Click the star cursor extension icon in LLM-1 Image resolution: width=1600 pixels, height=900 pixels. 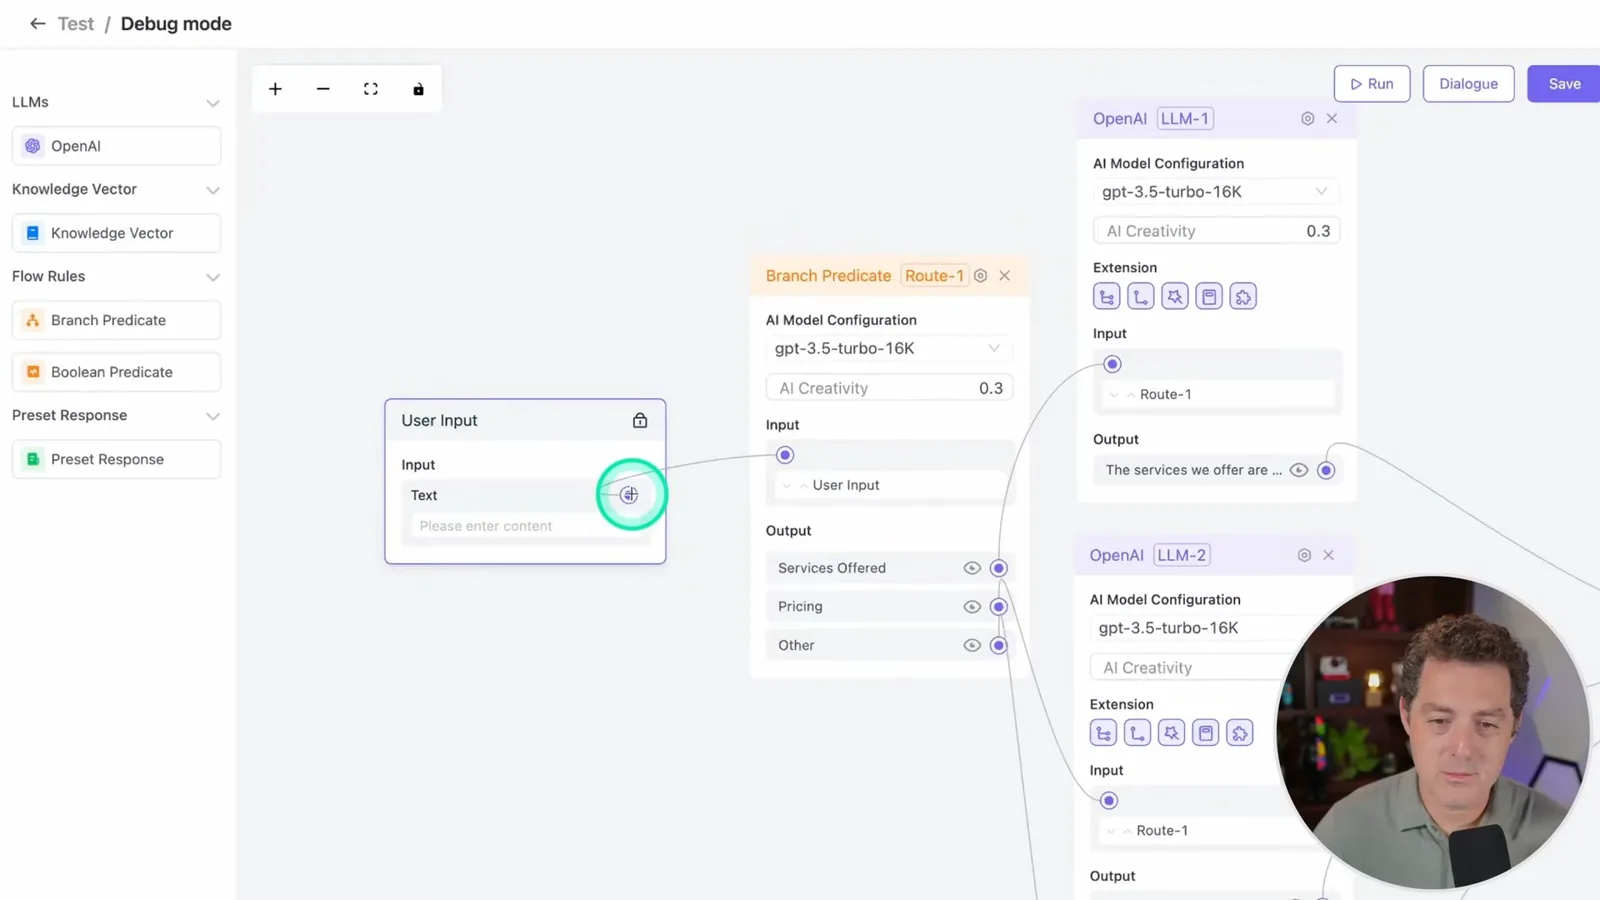[1175, 297]
